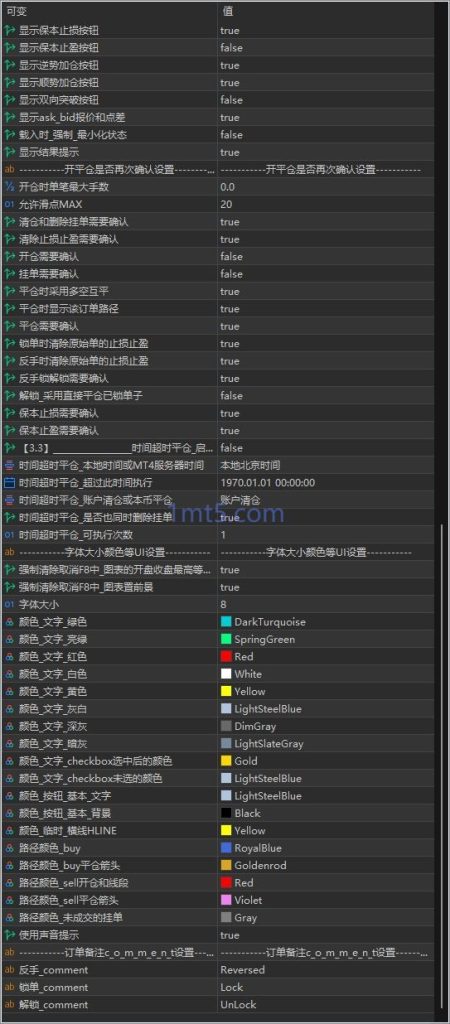450x1024 pixels.
Task: Click the enum icon beside 时间超时平仓_本地时间或MT4服务器时间
Action: pyautogui.click(x=9, y=465)
